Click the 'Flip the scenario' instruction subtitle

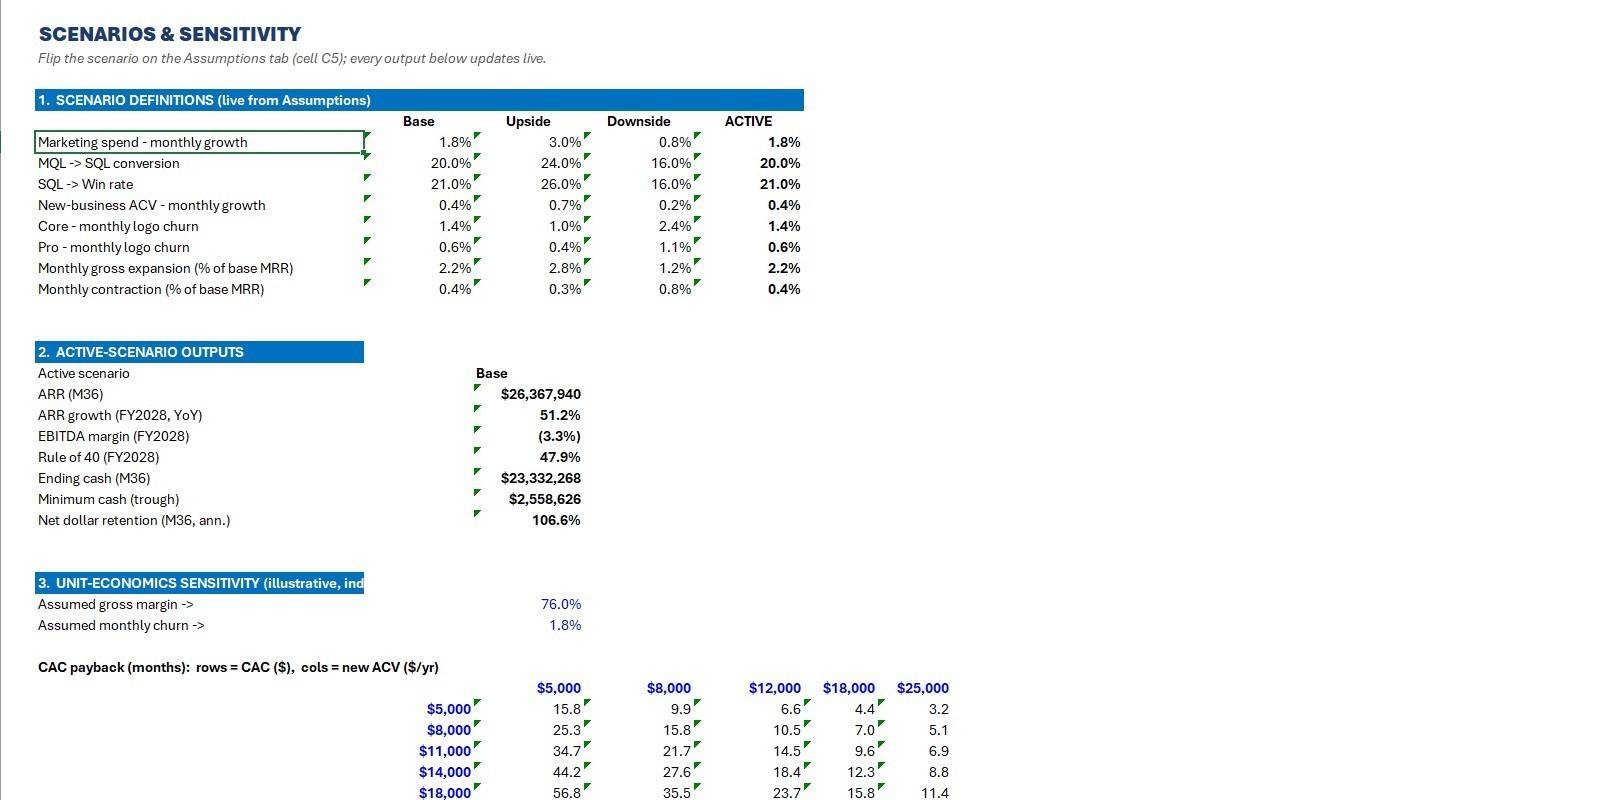pos(292,58)
